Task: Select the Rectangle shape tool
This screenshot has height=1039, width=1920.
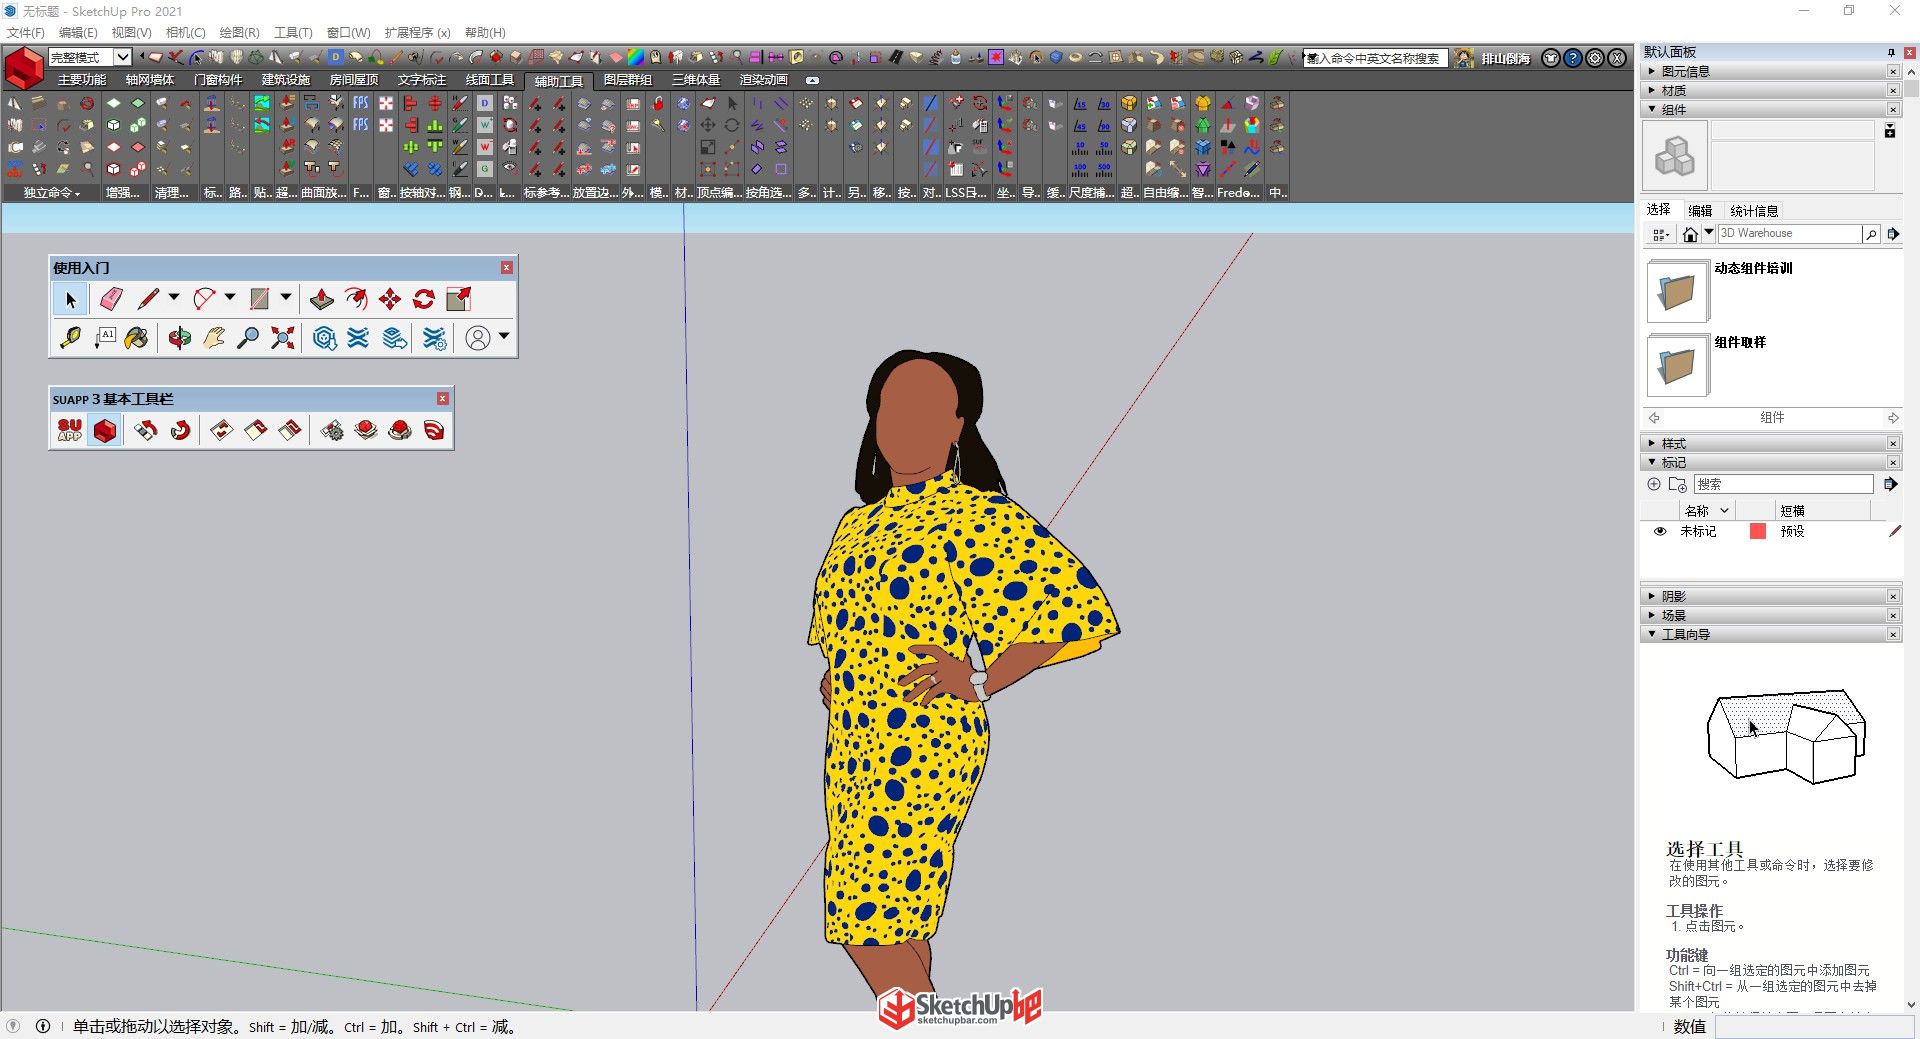Action: pos(260,299)
